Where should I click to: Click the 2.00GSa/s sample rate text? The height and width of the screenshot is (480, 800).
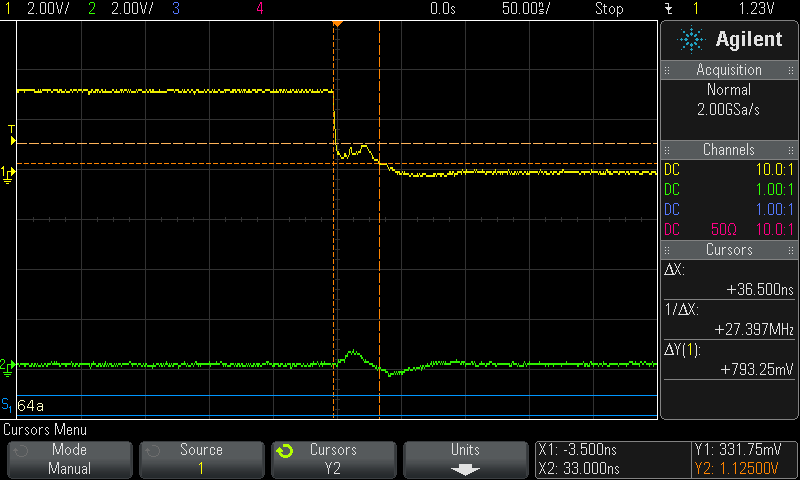pos(729,110)
